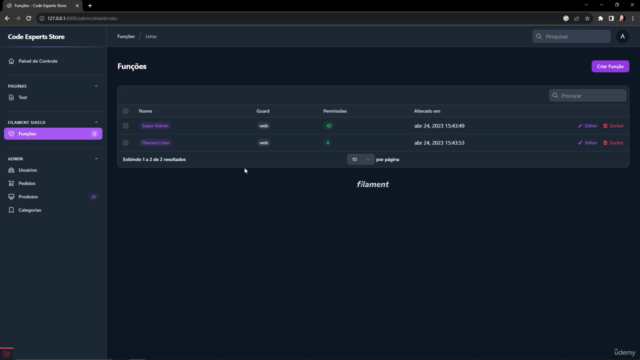Viewport: 640px width, 360px height.
Task: Click the Listar breadcrumb
Action: click(x=151, y=36)
